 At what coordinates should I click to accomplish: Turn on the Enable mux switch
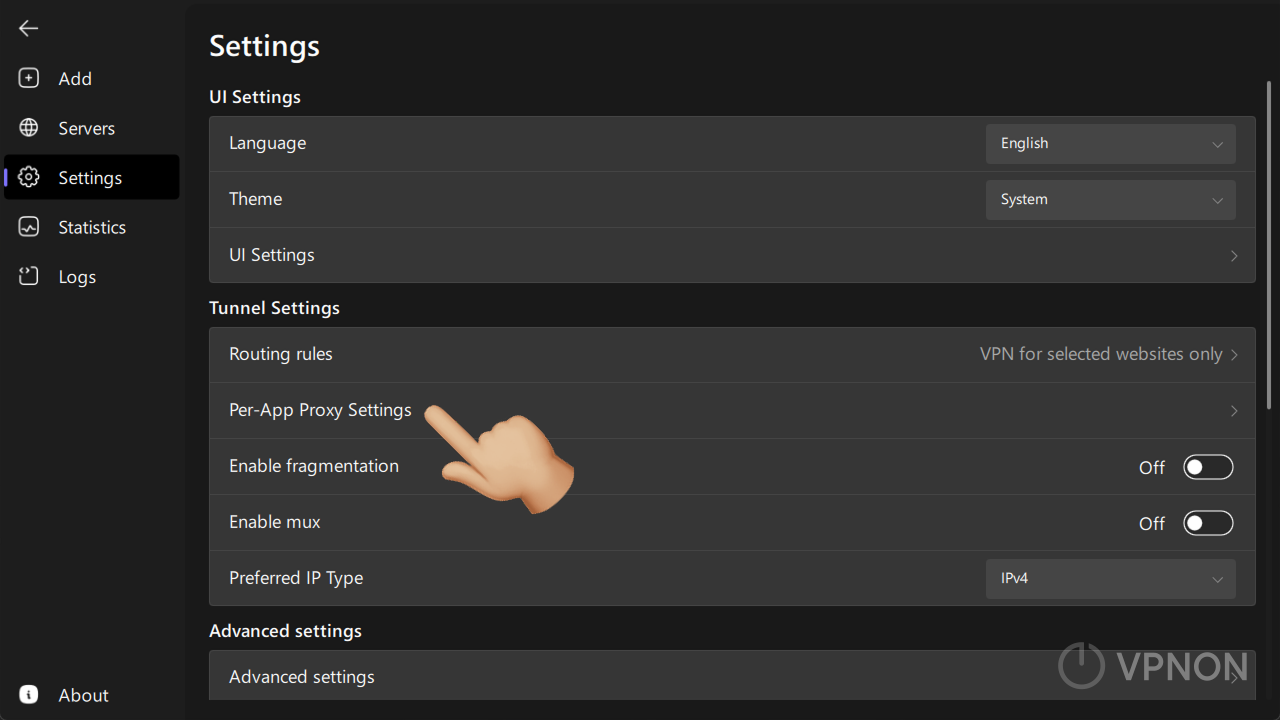[x=1208, y=522]
